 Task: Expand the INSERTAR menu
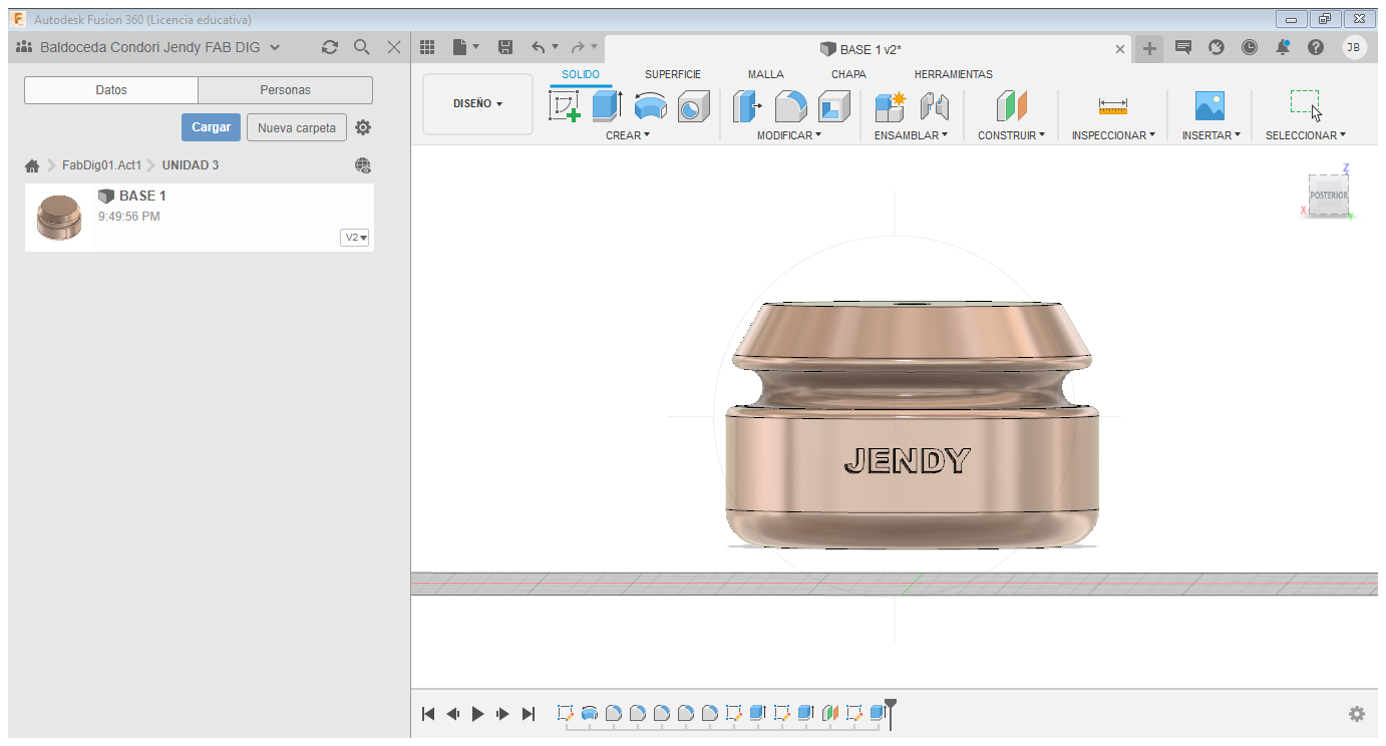point(1211,135)
